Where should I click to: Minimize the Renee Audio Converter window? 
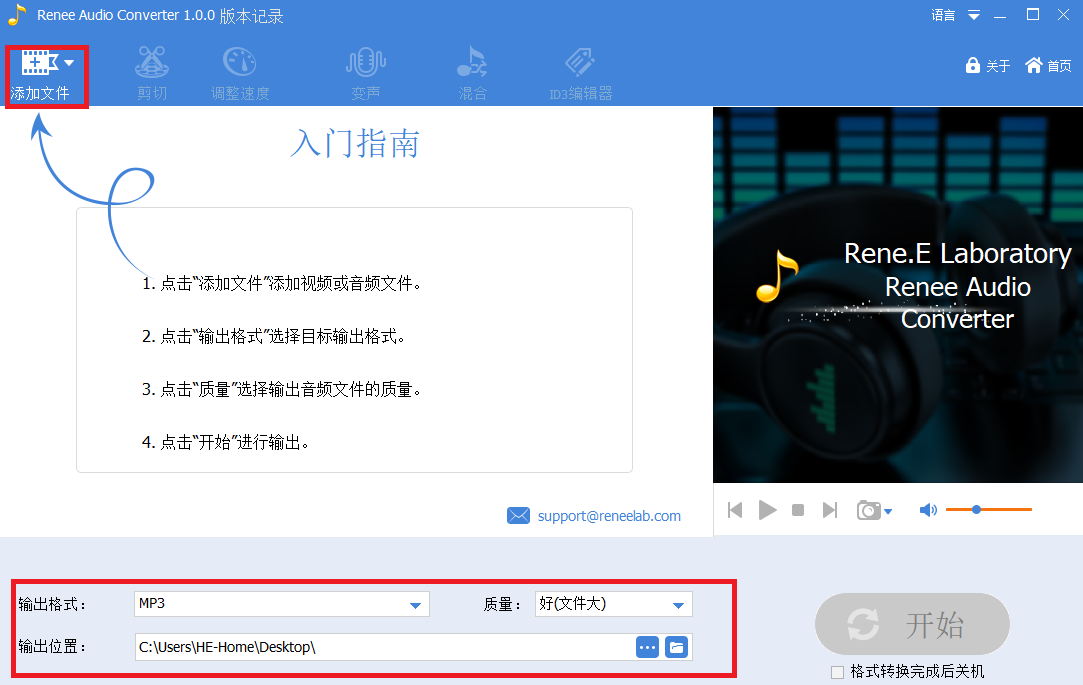[x=1000, y=15]
